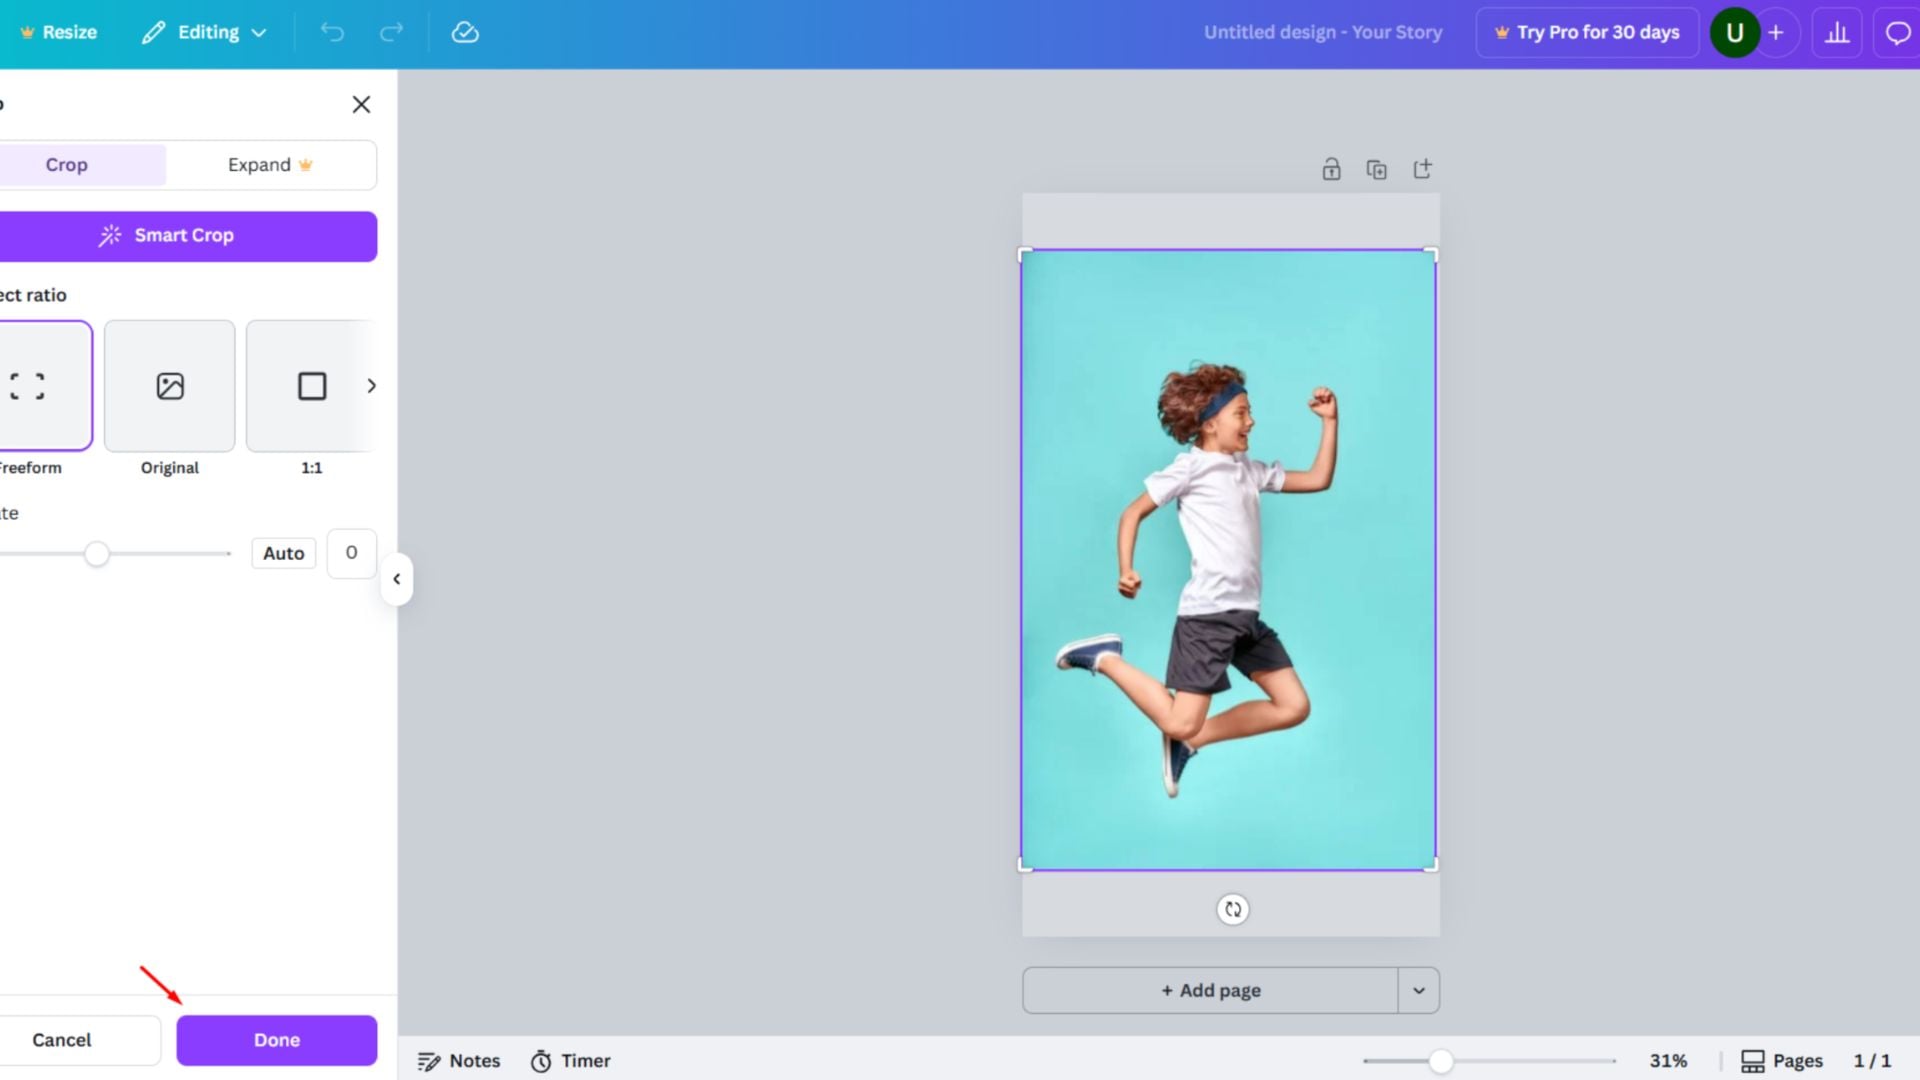This screenshot has width=1920, height=1080.
Task: Click the duplicate page icon
Action: click(1377, 169)
